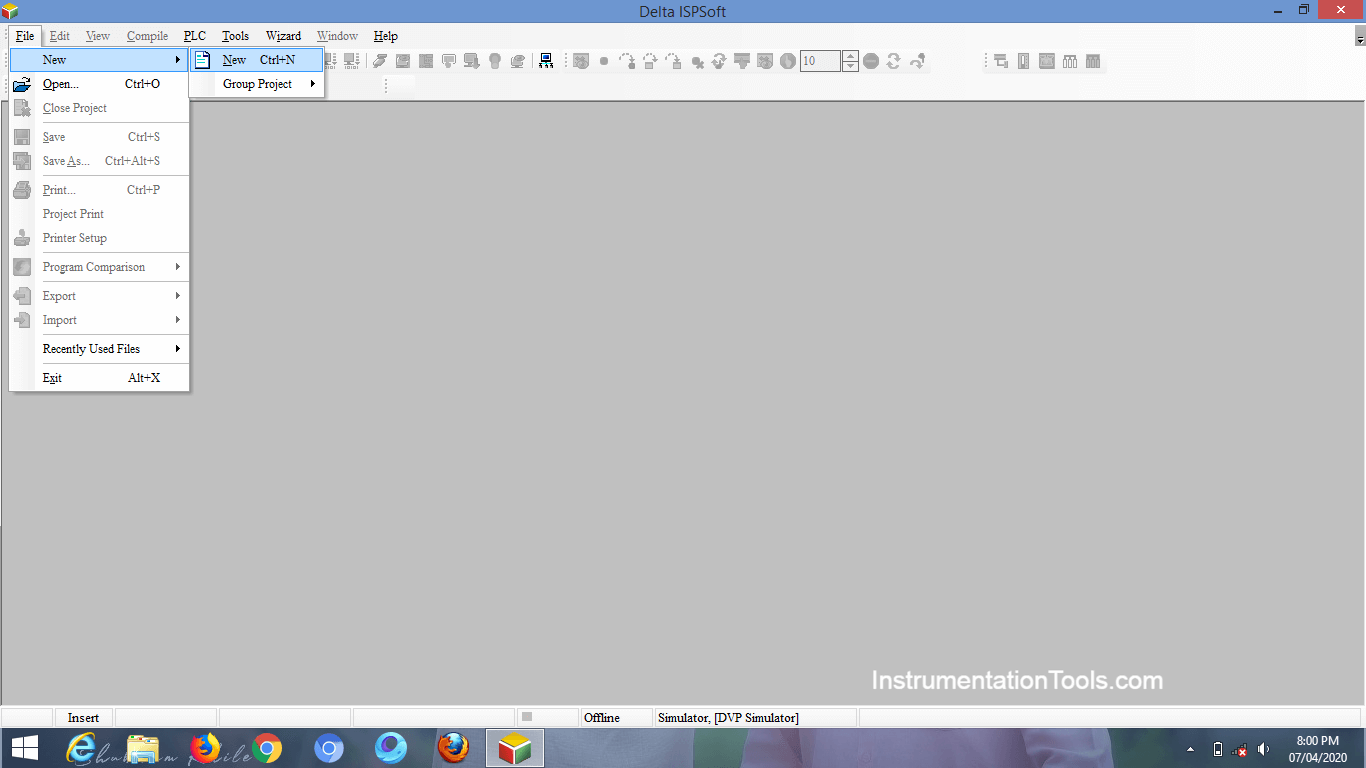Click the Insert status bar entry
Viewport: 1366px width, 768px height.
[x=84, y=717]
